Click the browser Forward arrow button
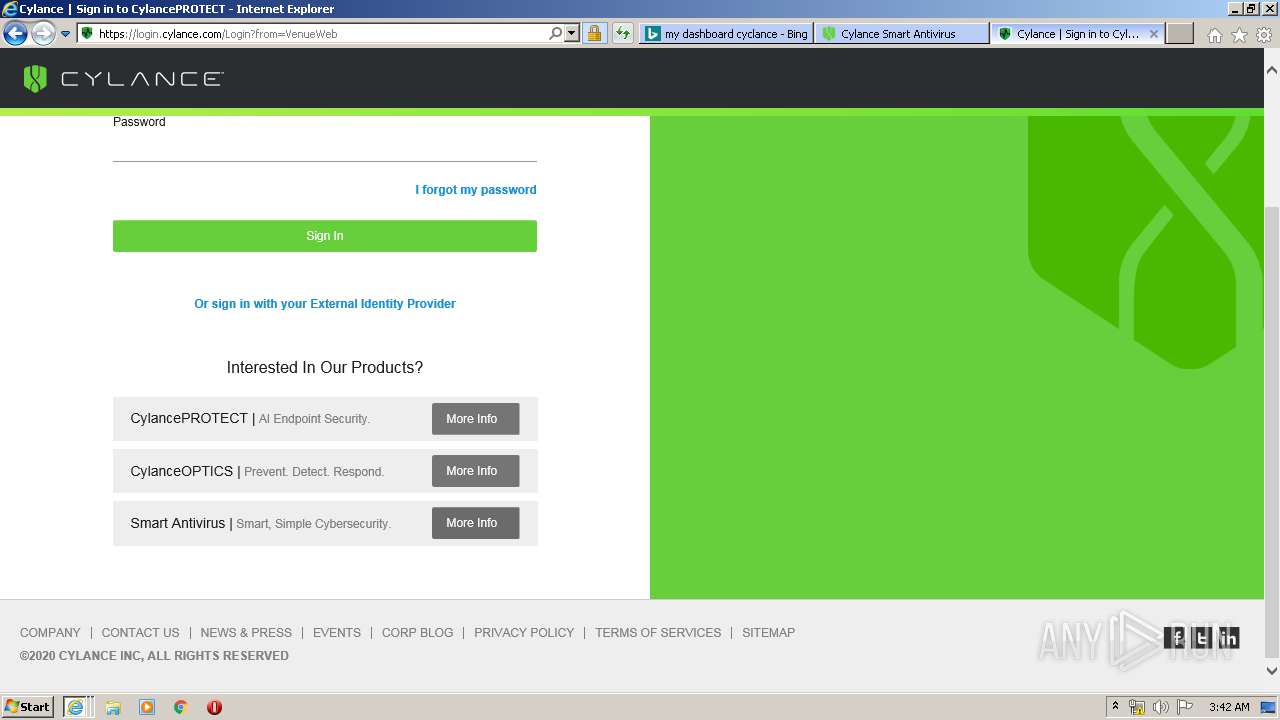The width and height of the screenshot is (1280, 720). coord(42,33)
